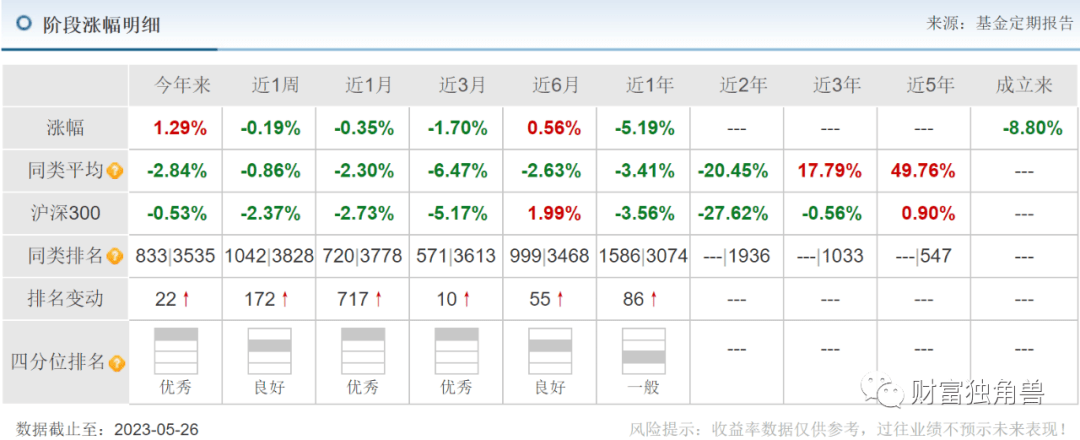Viewport: 1080px width, 440px height.
Task: Click the 沪深300 row label
Action: tap(66, 213)
